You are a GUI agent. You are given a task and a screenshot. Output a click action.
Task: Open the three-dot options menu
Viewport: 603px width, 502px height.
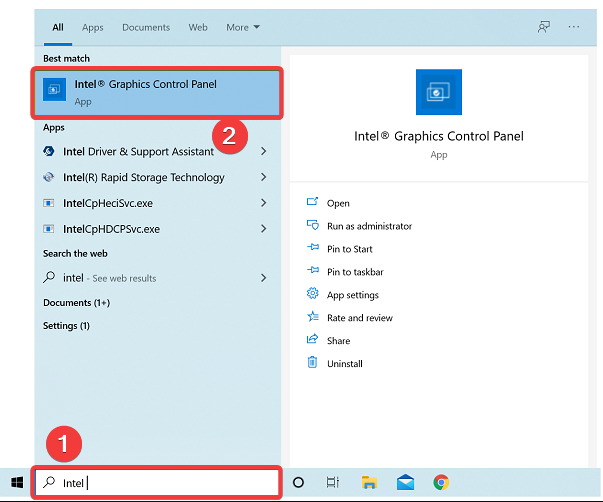click(x=574, y=27)
